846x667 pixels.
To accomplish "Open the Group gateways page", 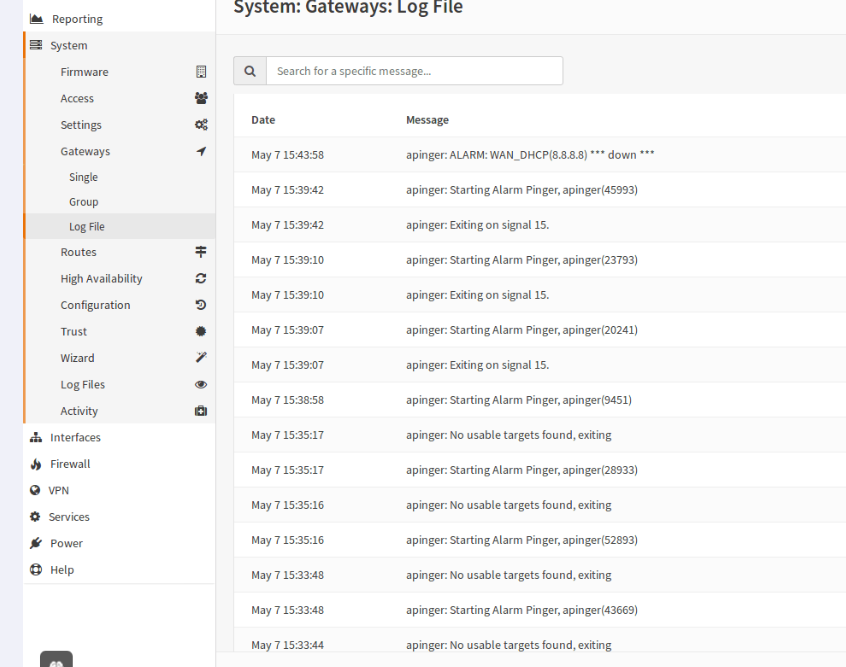I will click(84, 202).
